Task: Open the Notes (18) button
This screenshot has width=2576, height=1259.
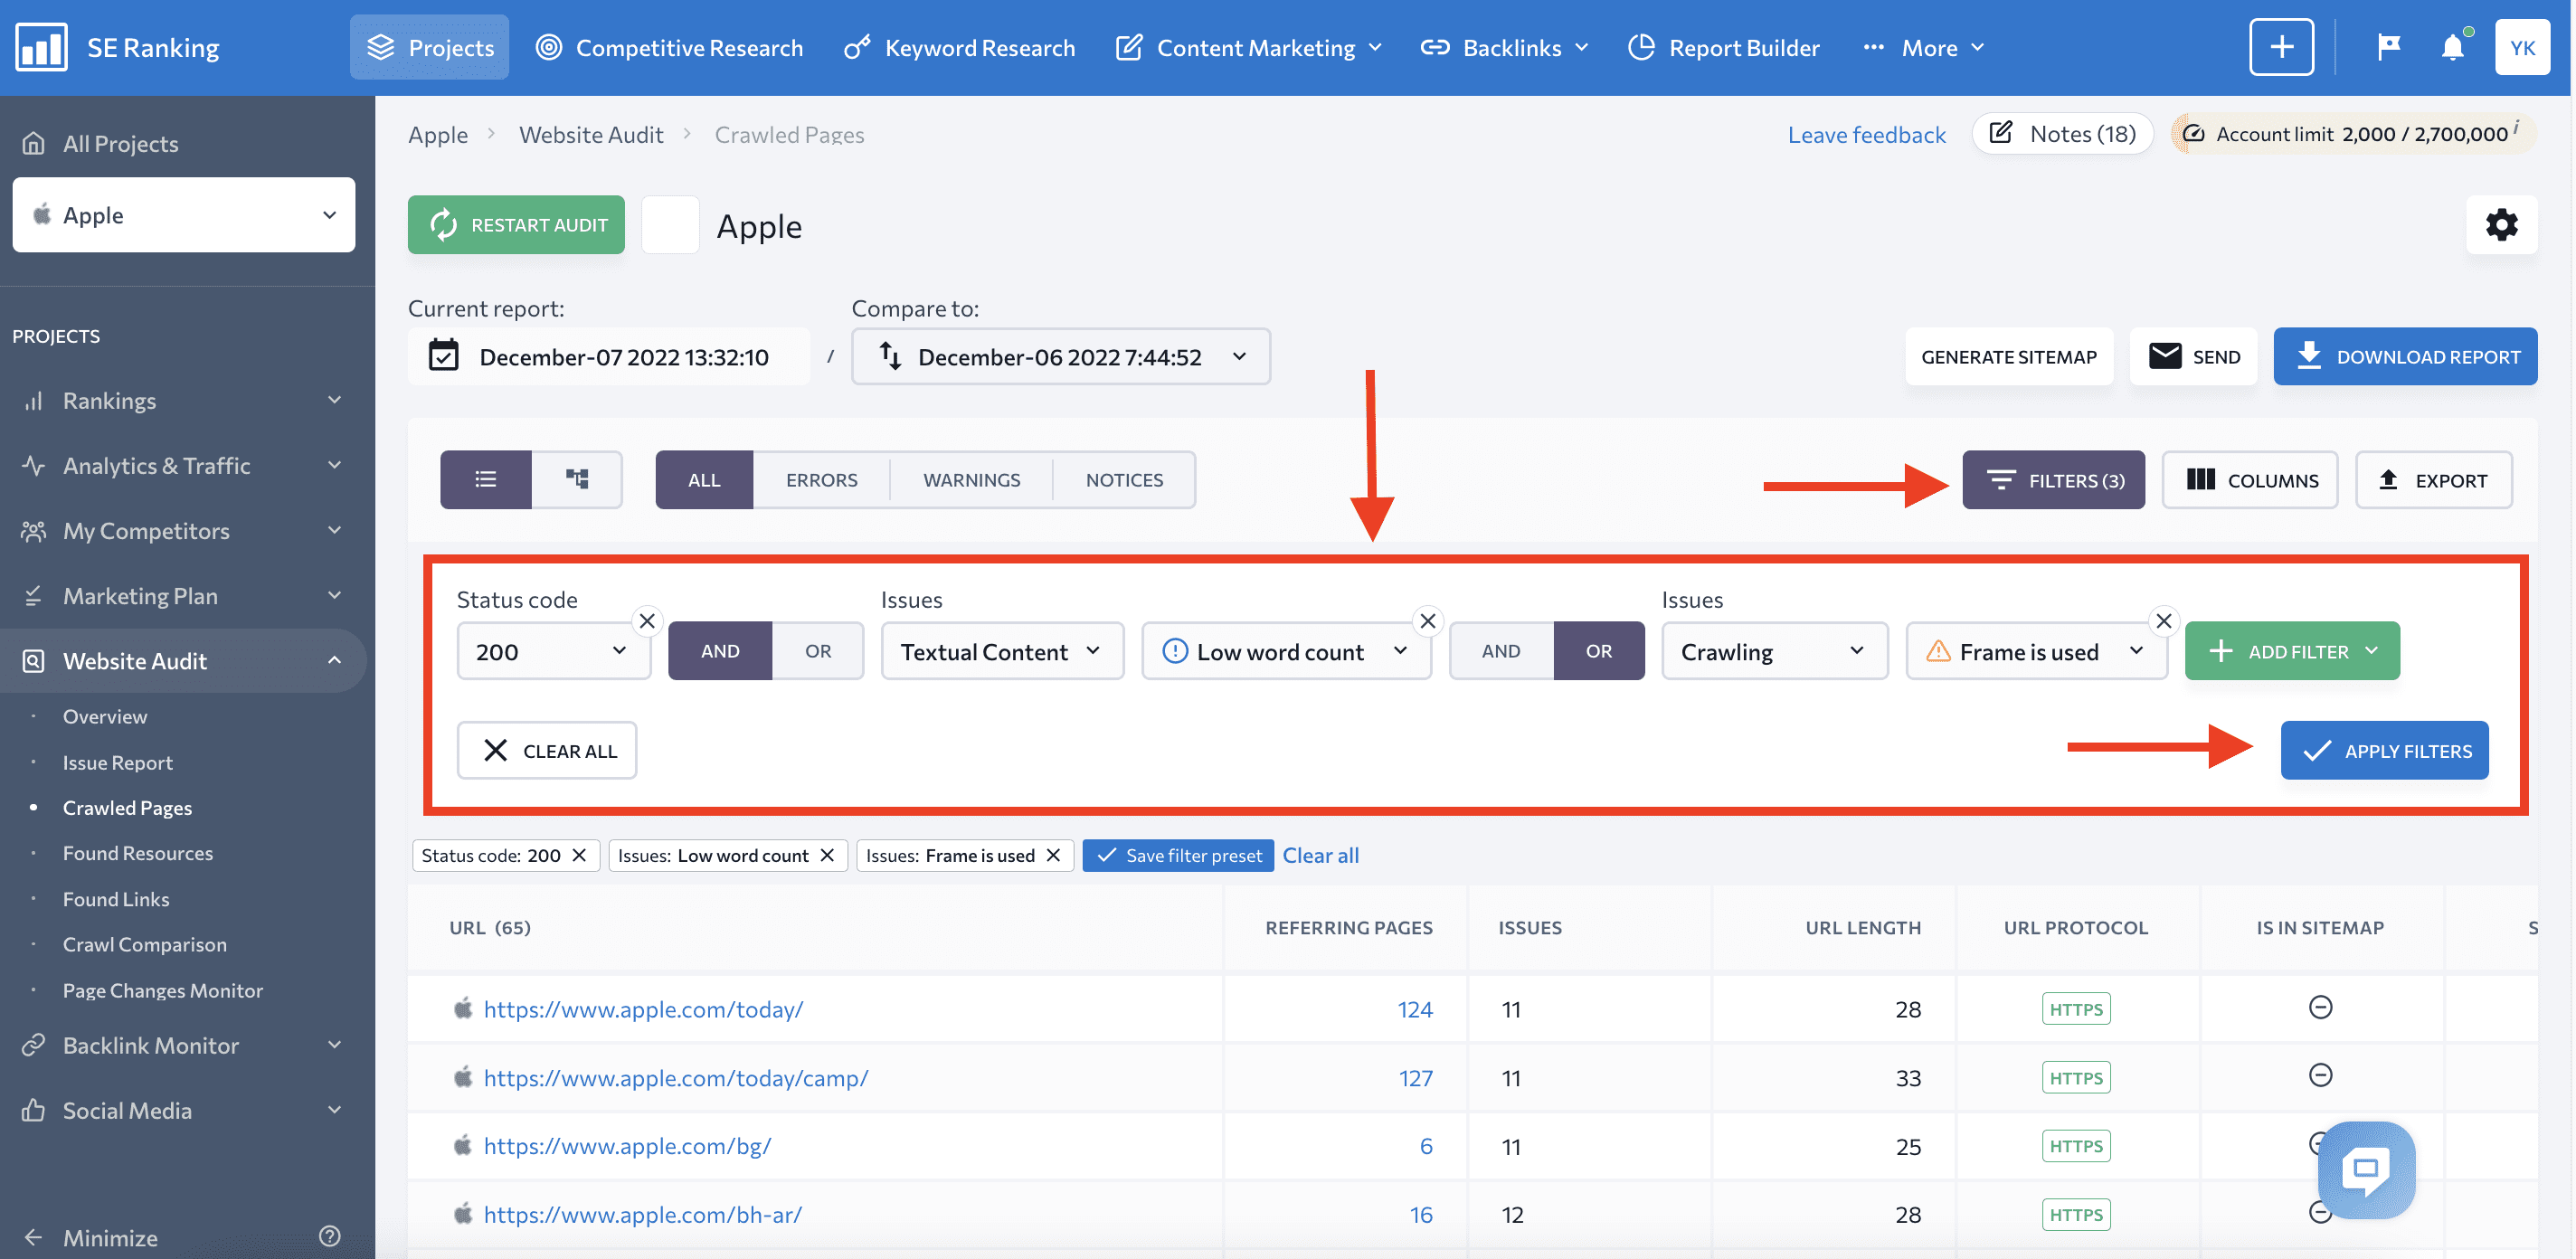Action: [2062, 133]
